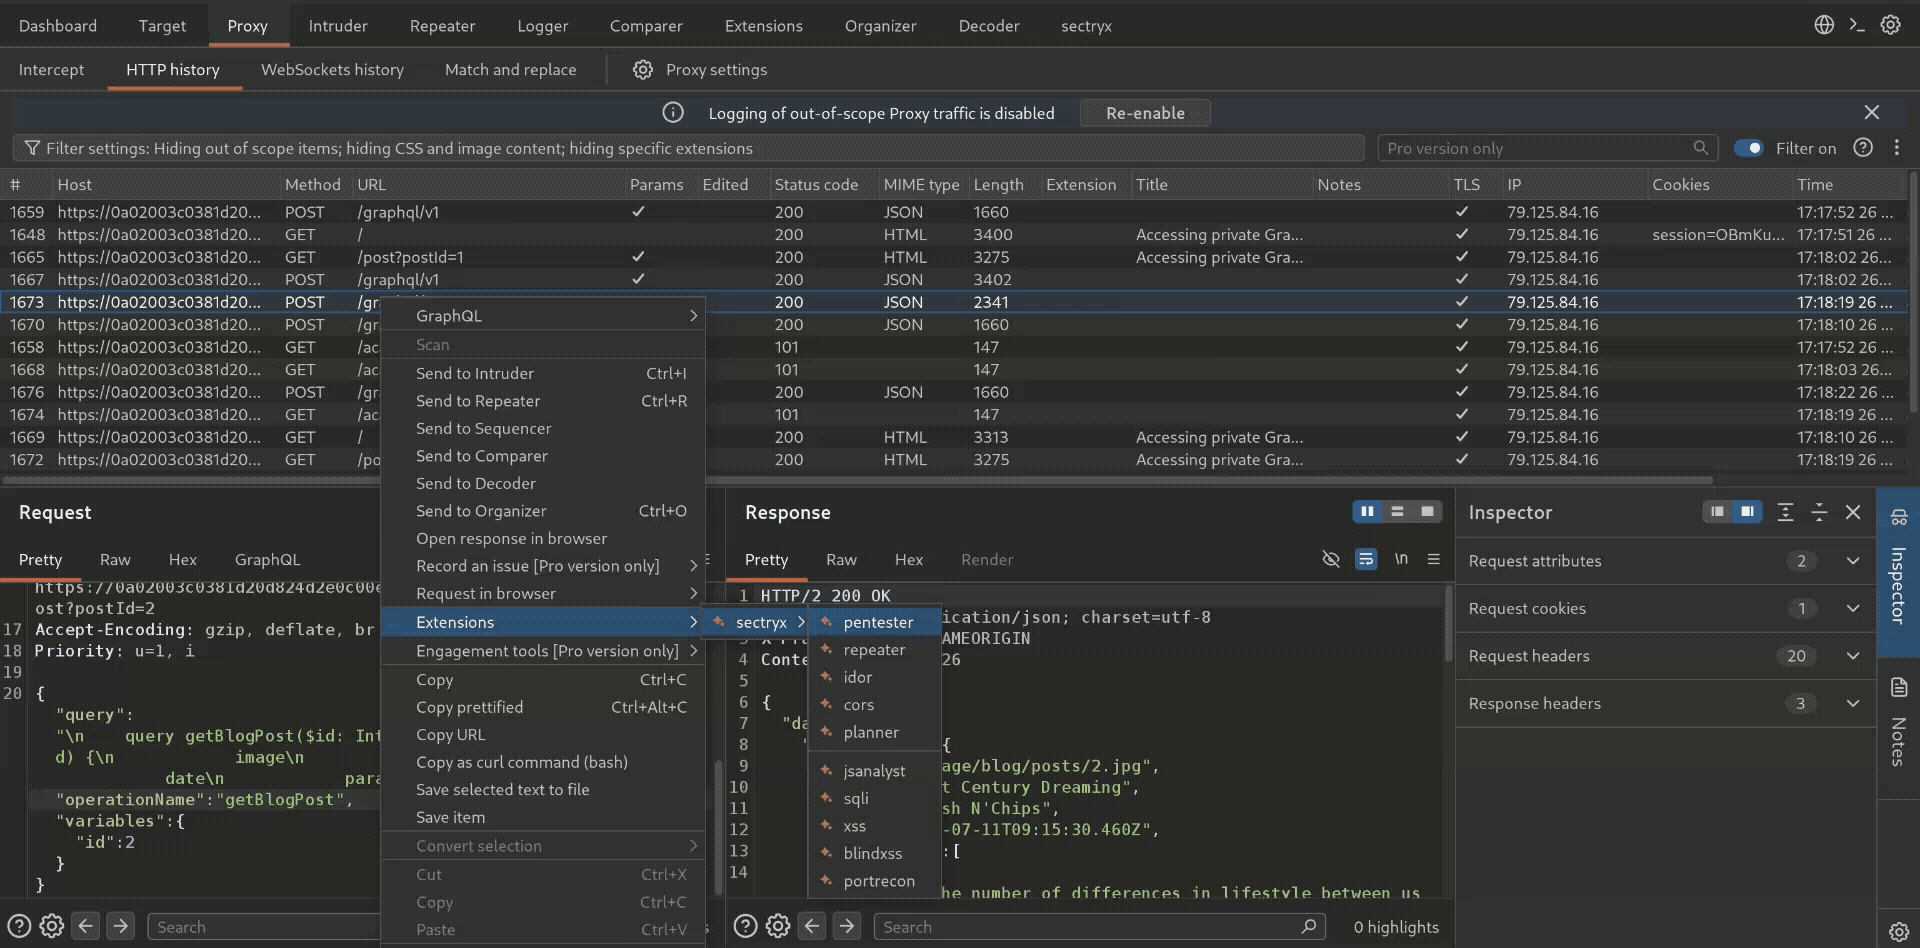
Task: Toggle hide non-printable characters eye icon
Action: coord(1331,559)
